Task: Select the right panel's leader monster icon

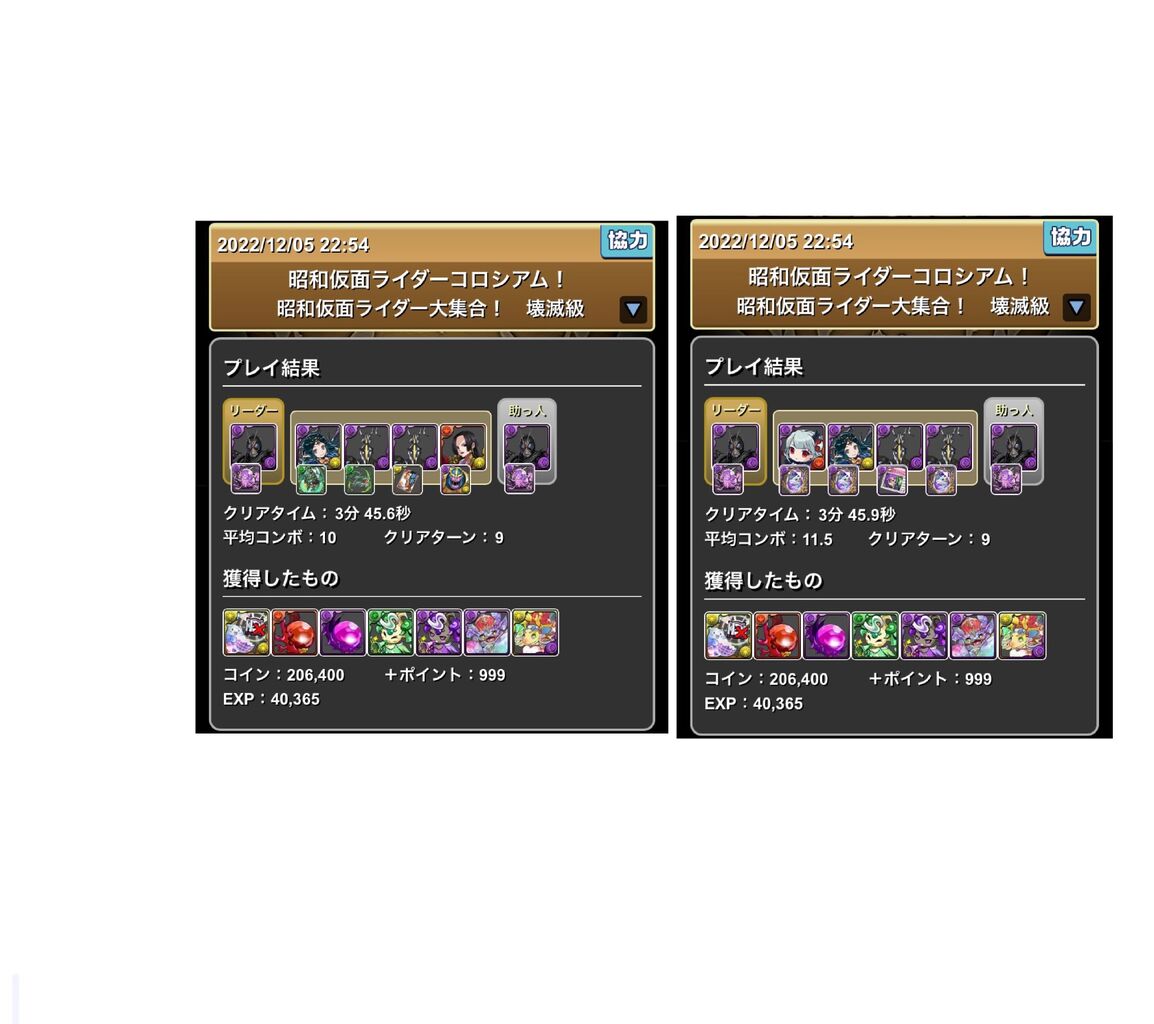Action: [735, 446]
